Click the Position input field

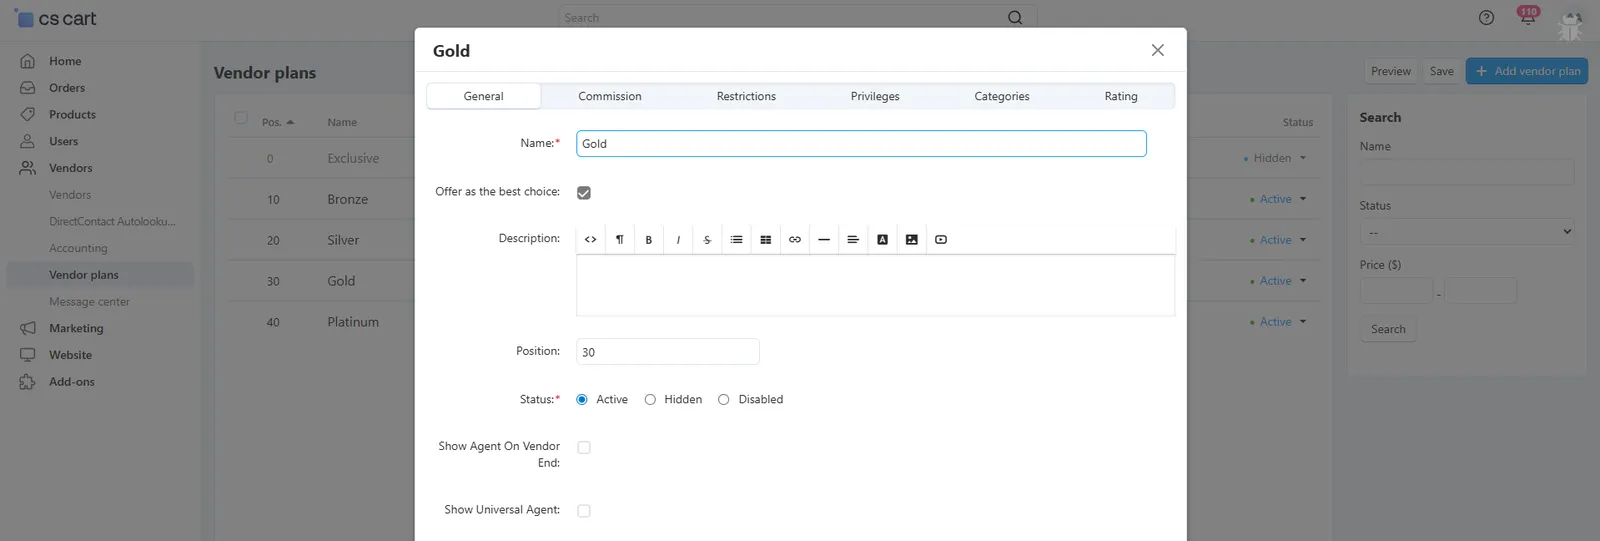click(x=668, y=352)
